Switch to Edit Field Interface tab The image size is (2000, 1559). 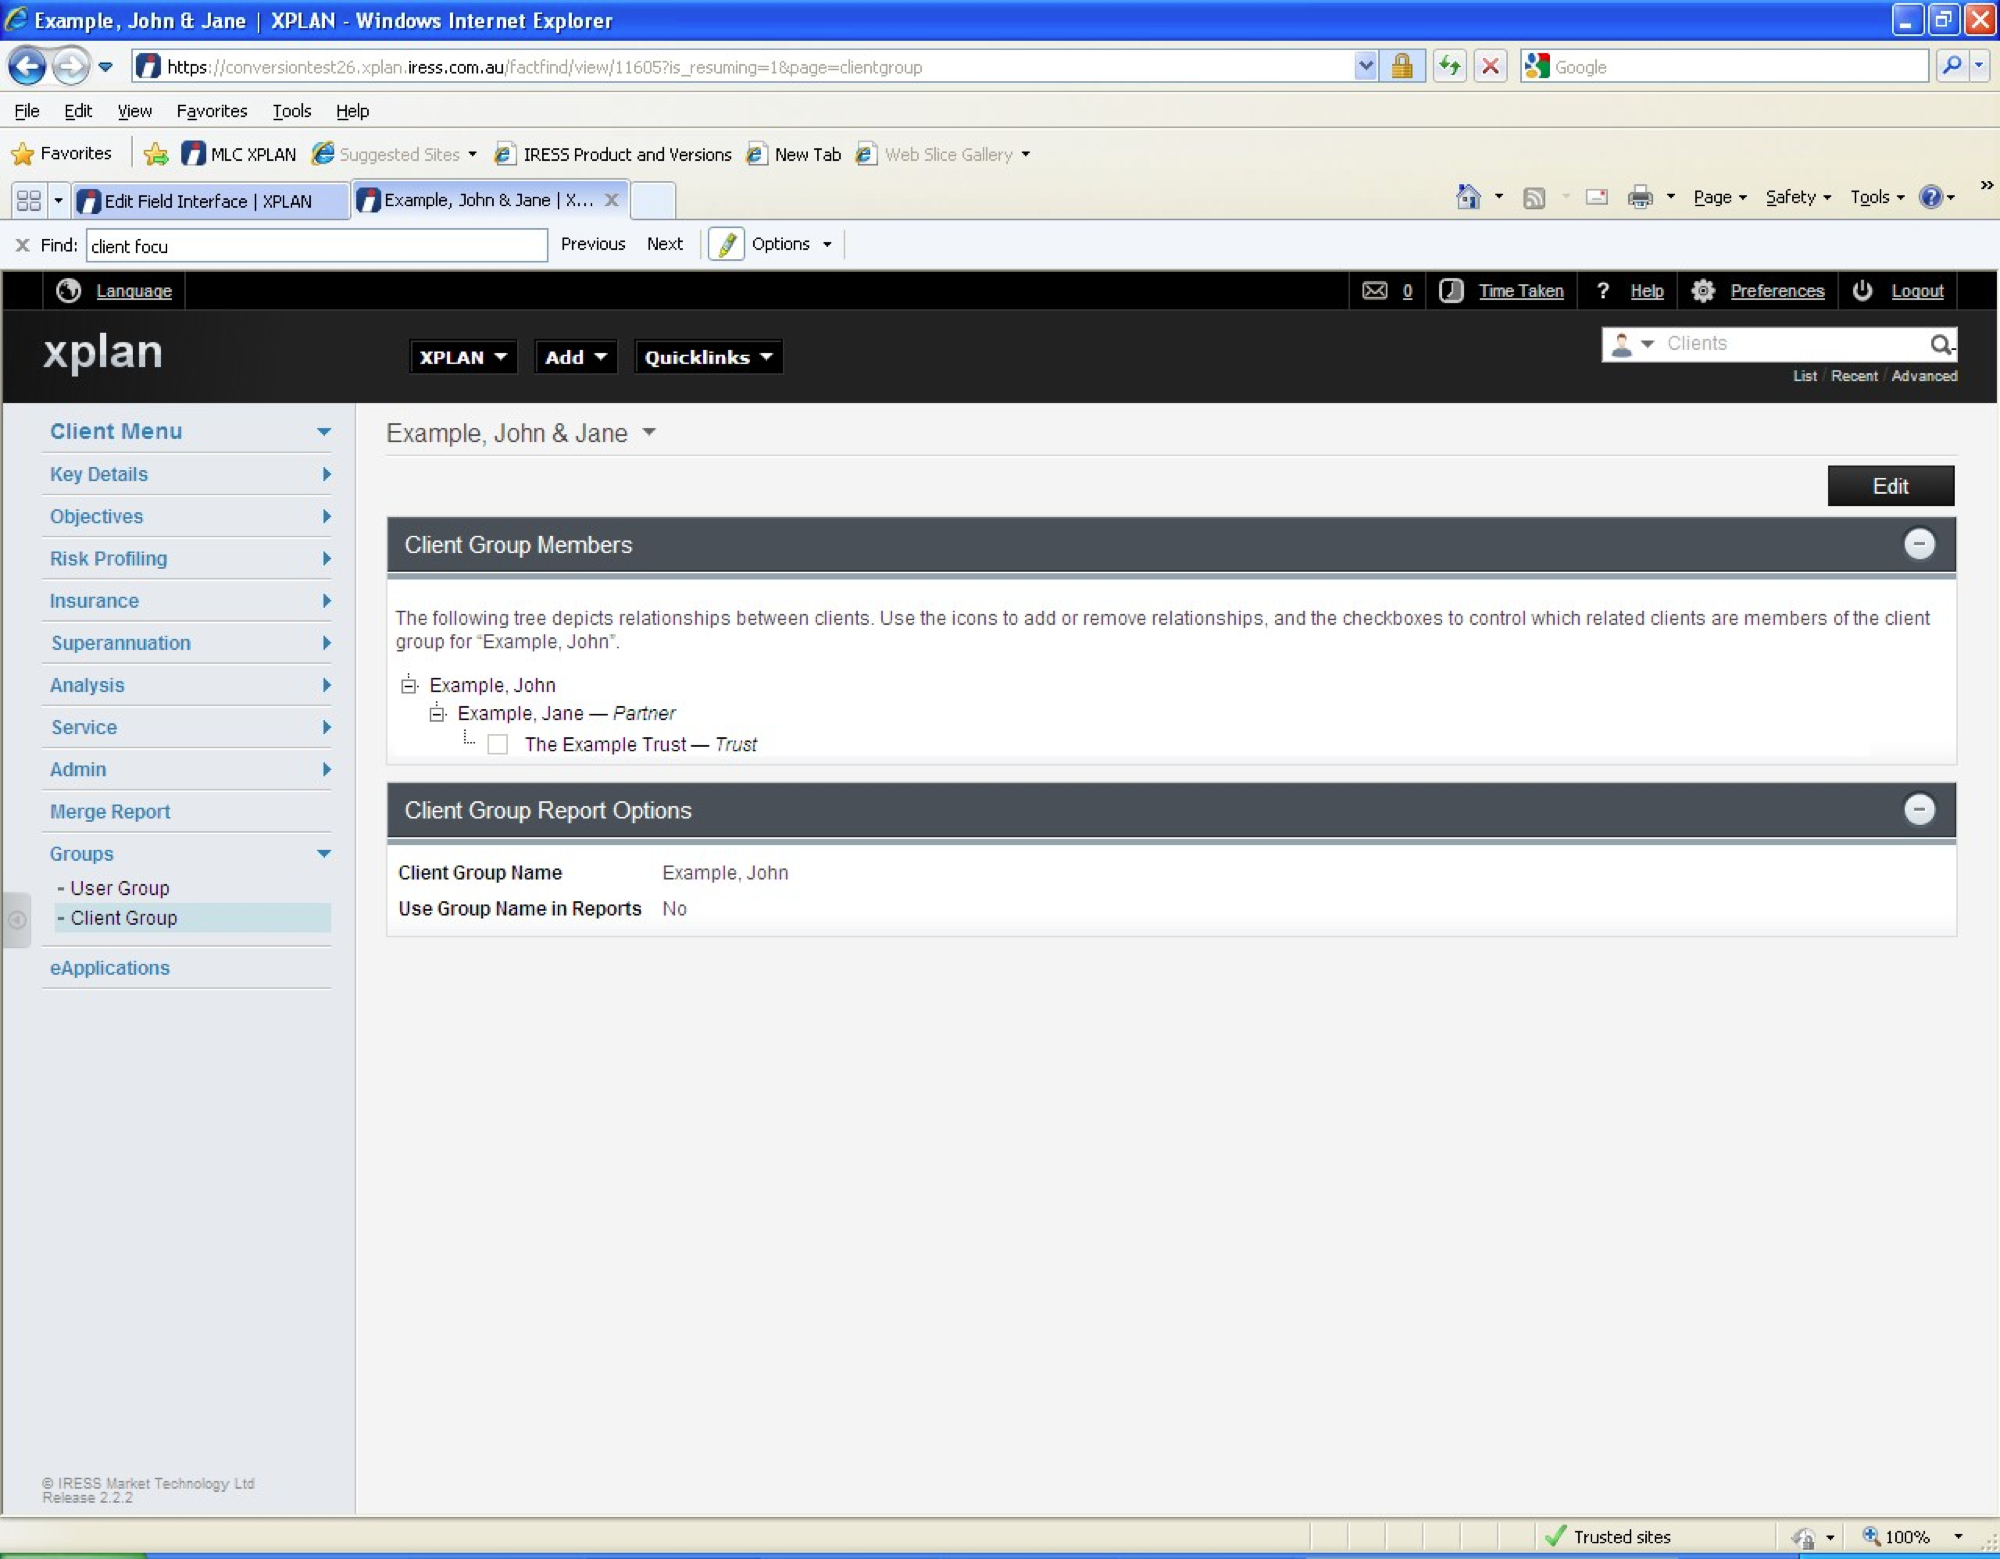(208, 201)
